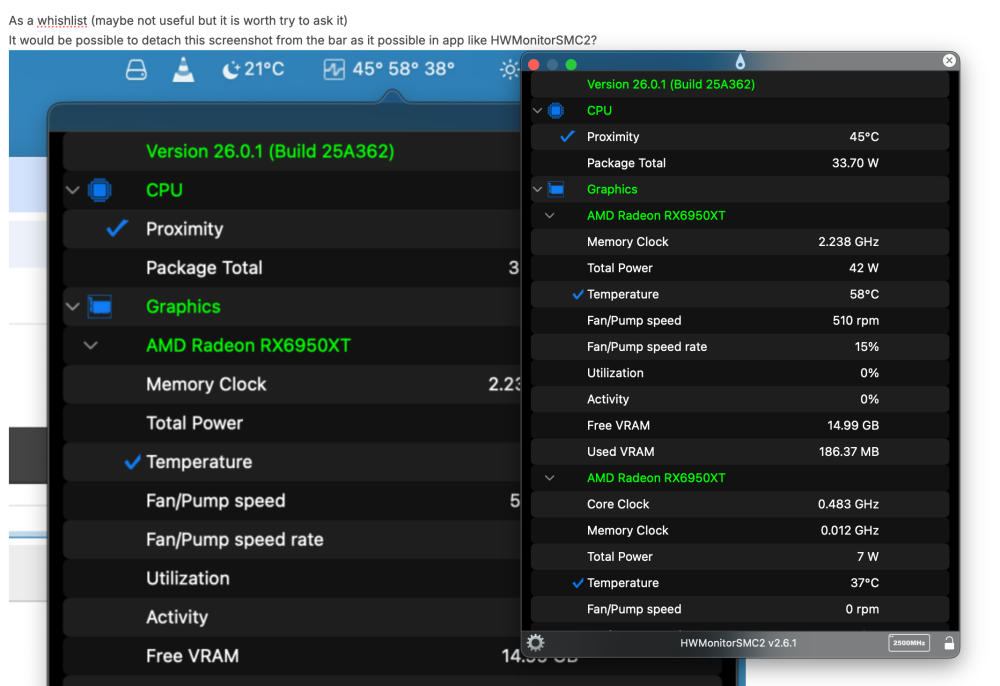The height and width of the screenshot is (686, 1000).
Task: Click HWMonitorSMC2 v2.6.1 footer label
Action: pyautogui.click(x=738, y=643)
